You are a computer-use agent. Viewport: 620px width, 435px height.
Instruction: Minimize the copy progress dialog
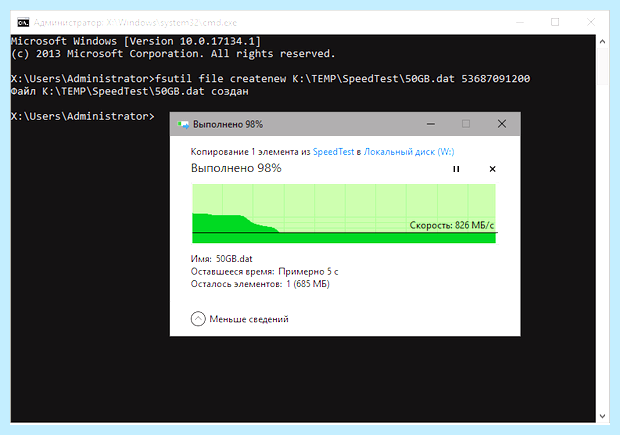(x=431, y=124)
